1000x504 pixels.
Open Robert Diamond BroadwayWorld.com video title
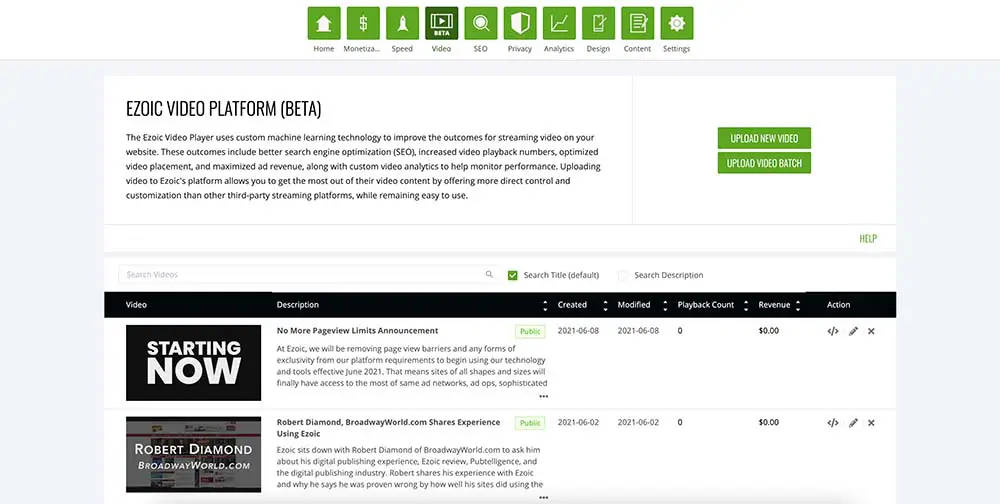[388, 427]
